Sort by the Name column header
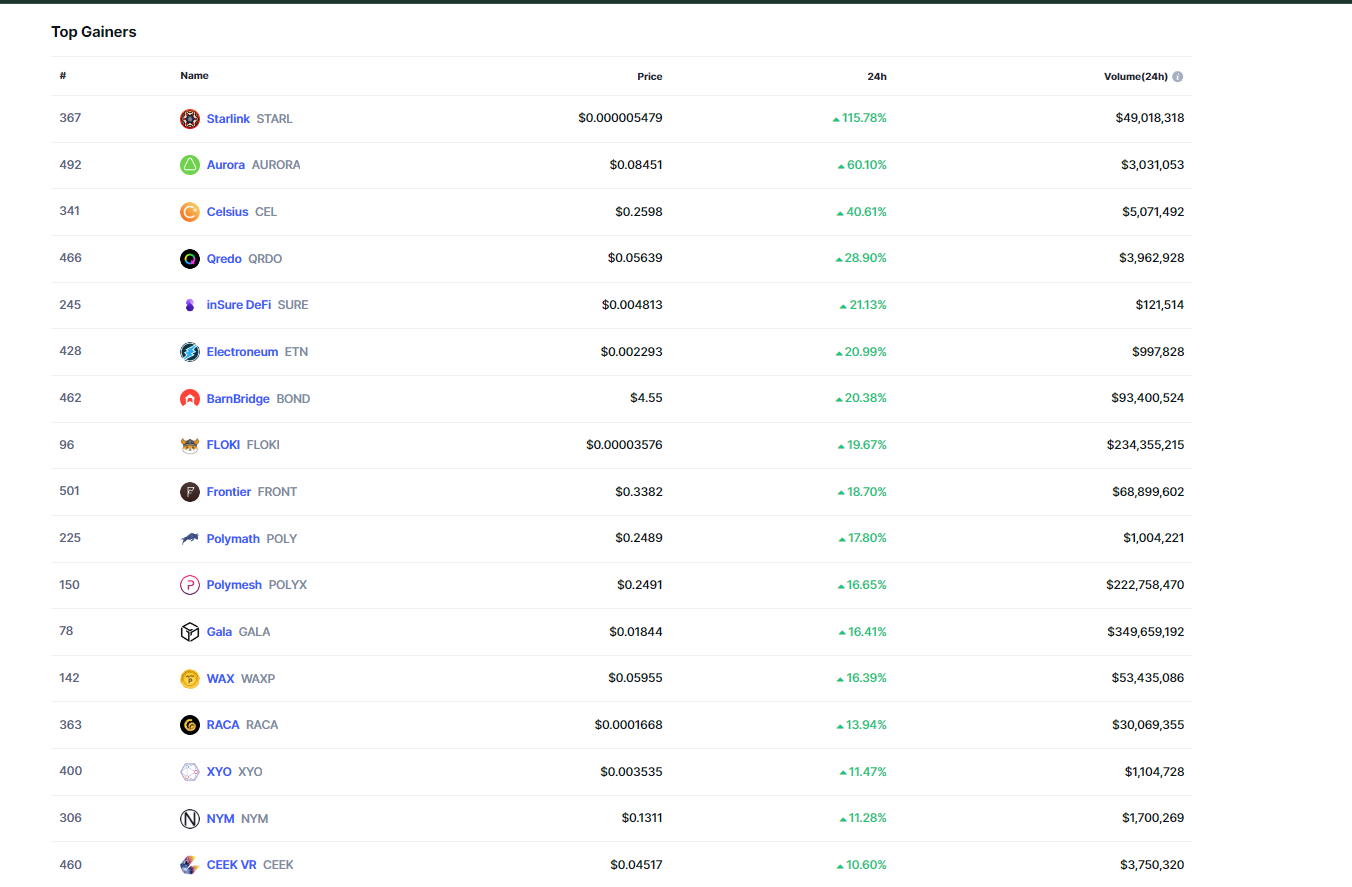1352x887 pixels. (x=194, y=76)
